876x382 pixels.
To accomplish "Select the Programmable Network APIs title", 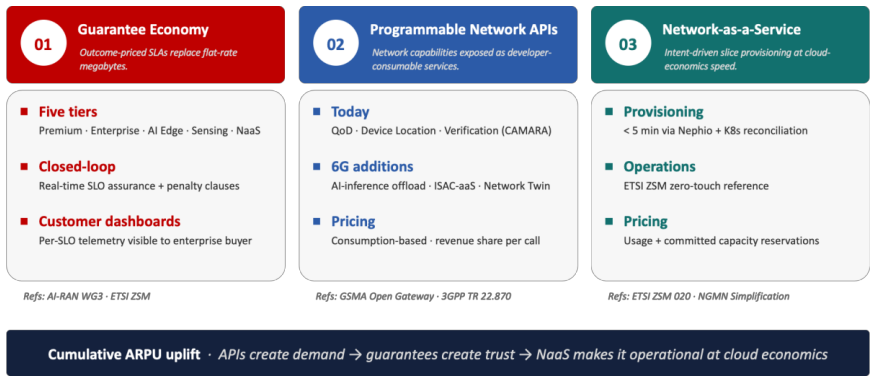I will (x=463, y=30).
